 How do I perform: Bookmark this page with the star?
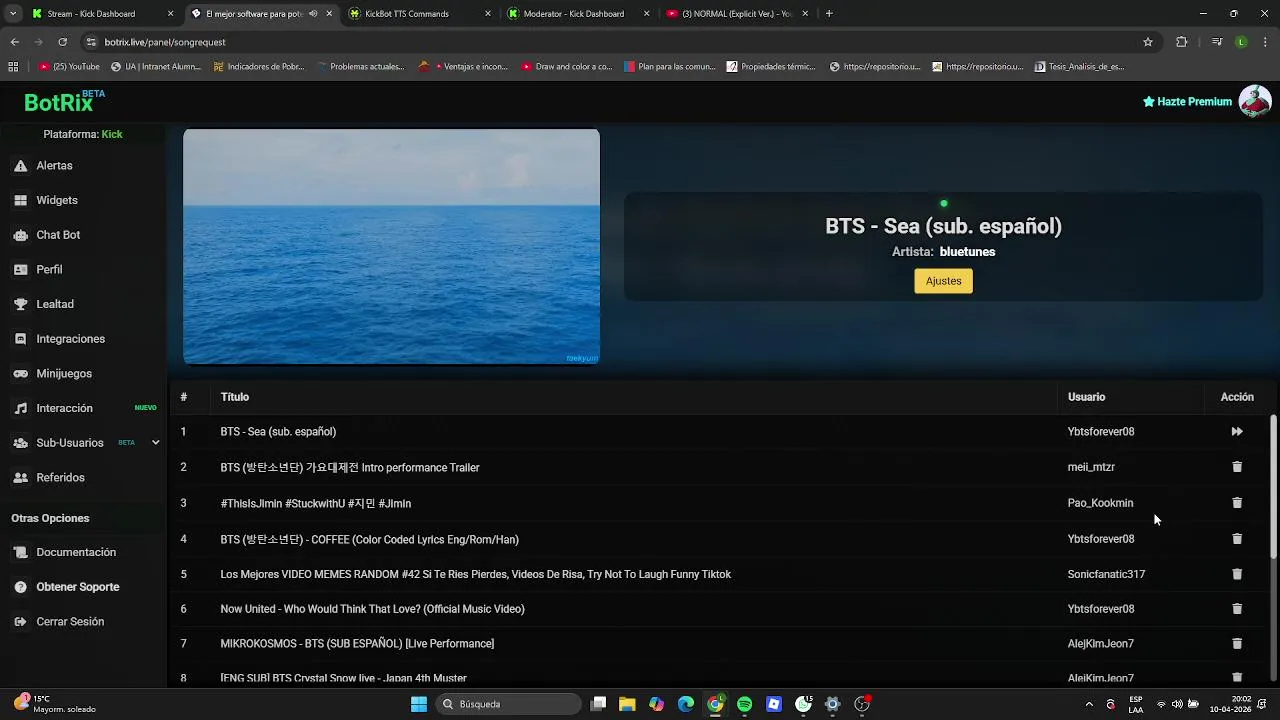pos(1148,42)
